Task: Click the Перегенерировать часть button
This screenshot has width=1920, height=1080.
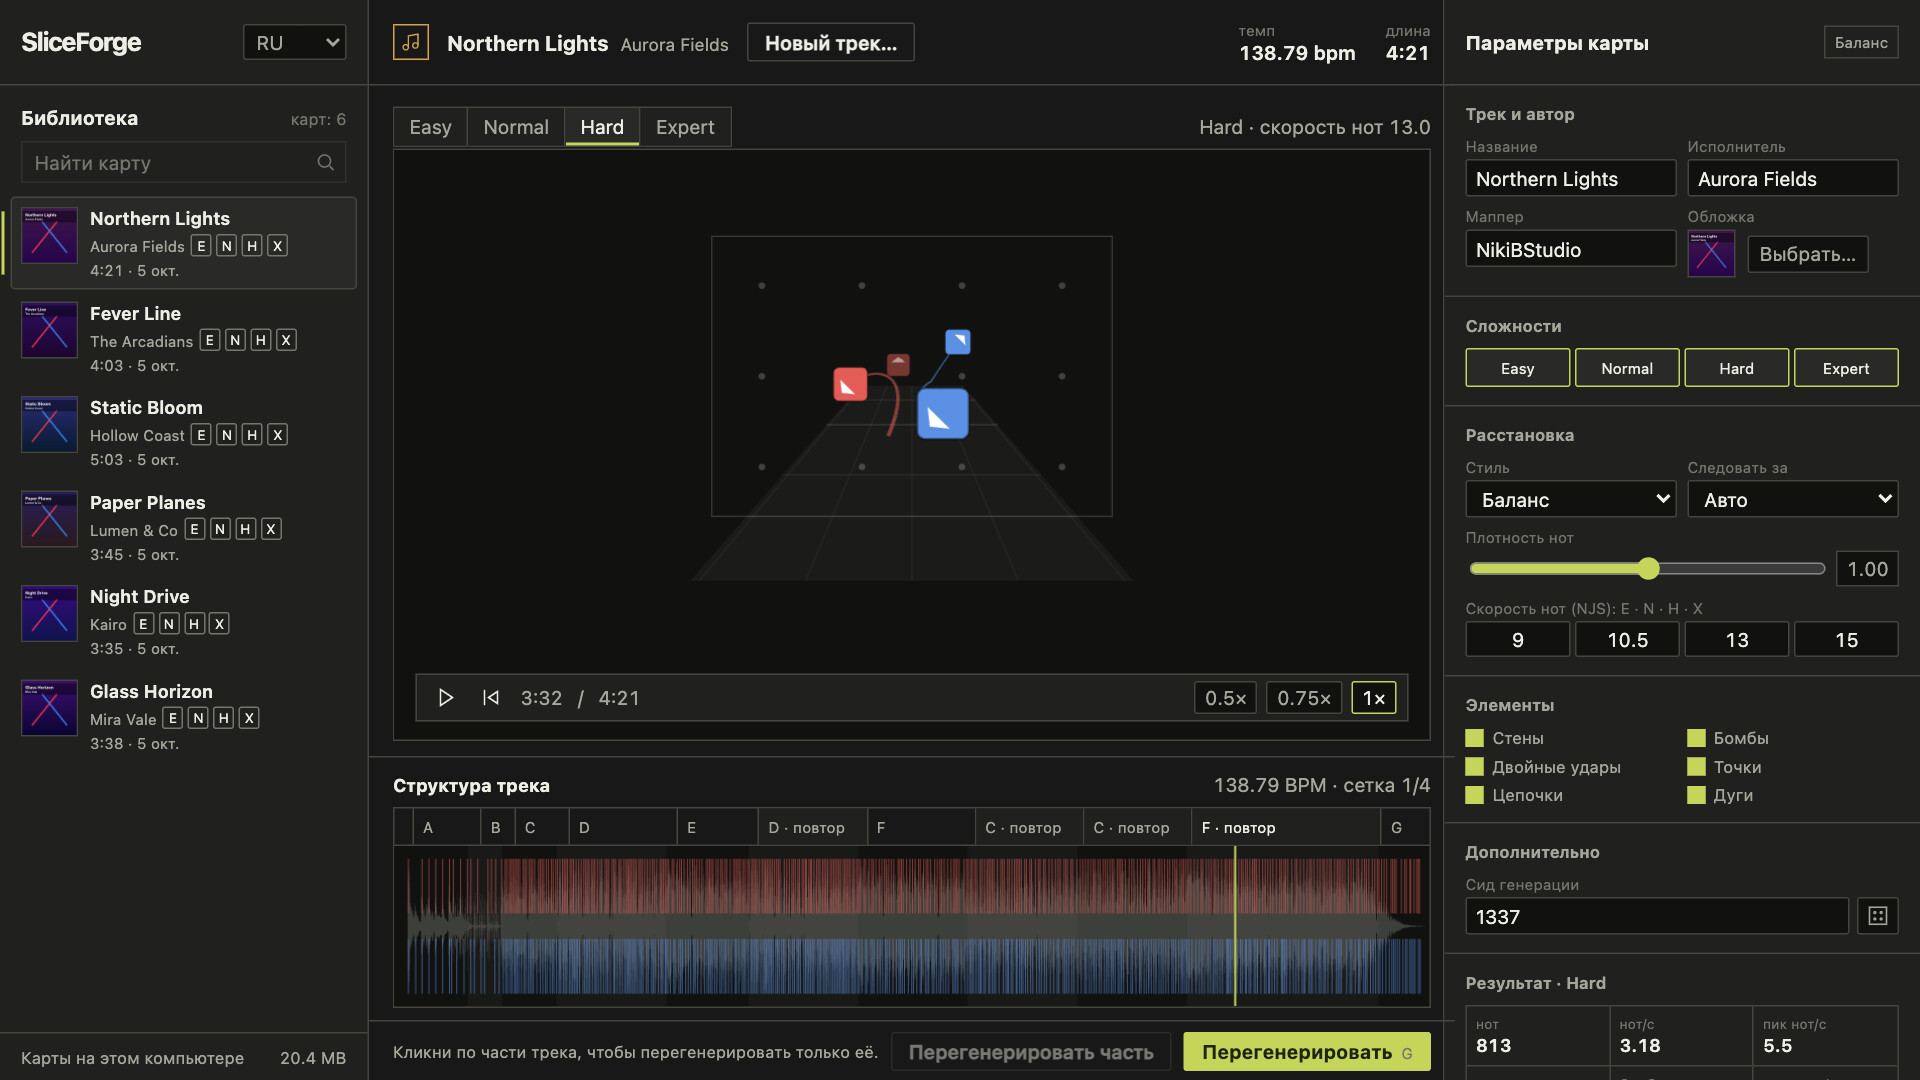Action: coord(1030,1052)
